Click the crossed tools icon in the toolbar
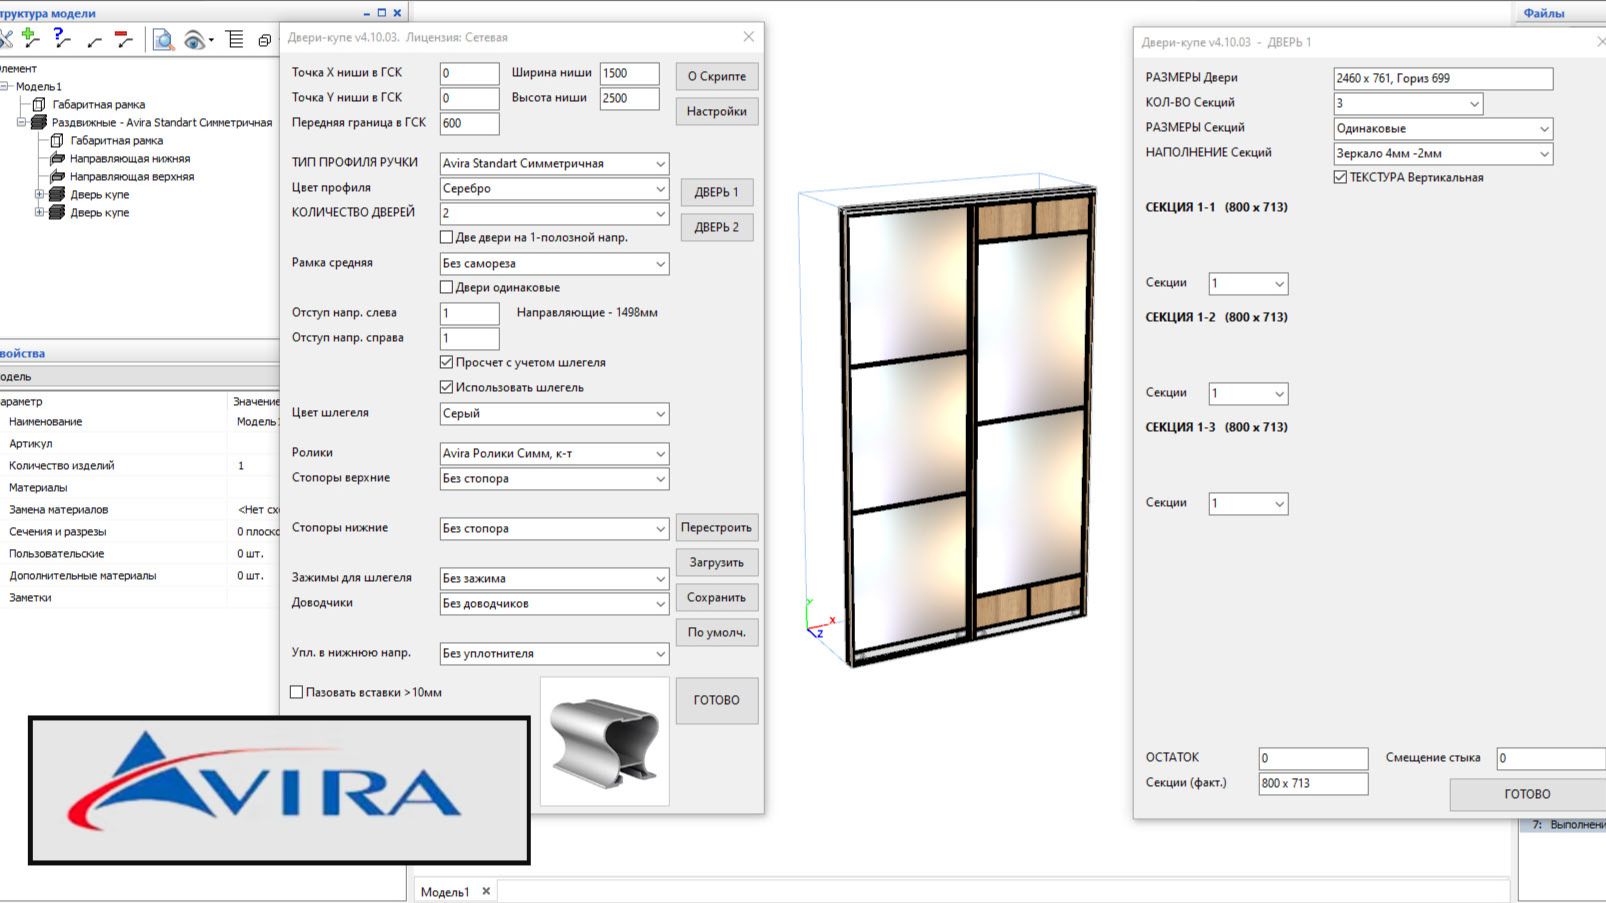Screen dimensions: 1606x903 coord(5,38)
